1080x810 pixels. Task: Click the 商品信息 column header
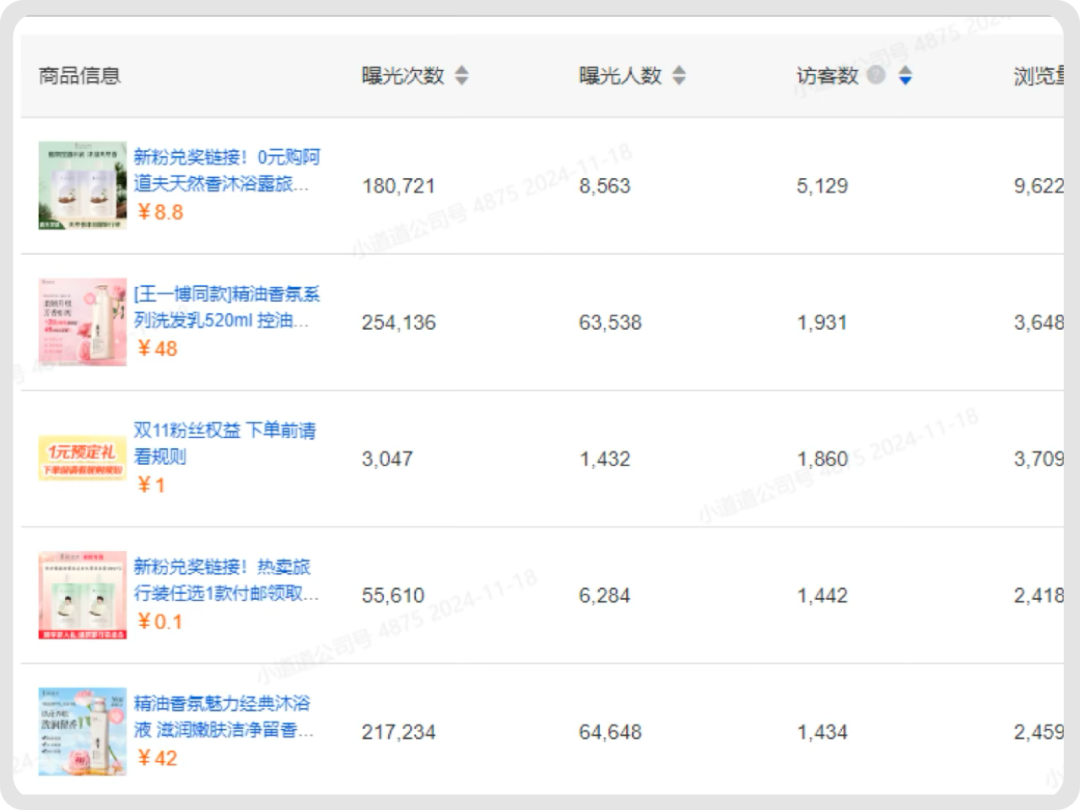point(80,76)
